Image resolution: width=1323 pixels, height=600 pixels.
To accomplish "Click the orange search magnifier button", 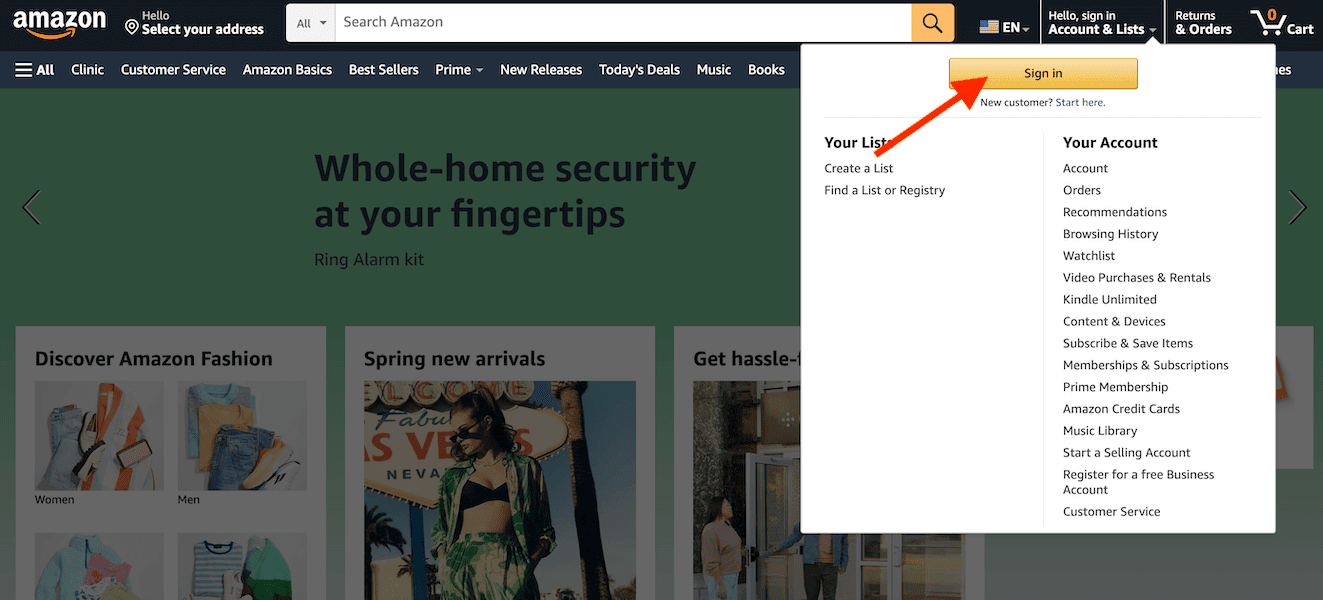I will point(932,23).
